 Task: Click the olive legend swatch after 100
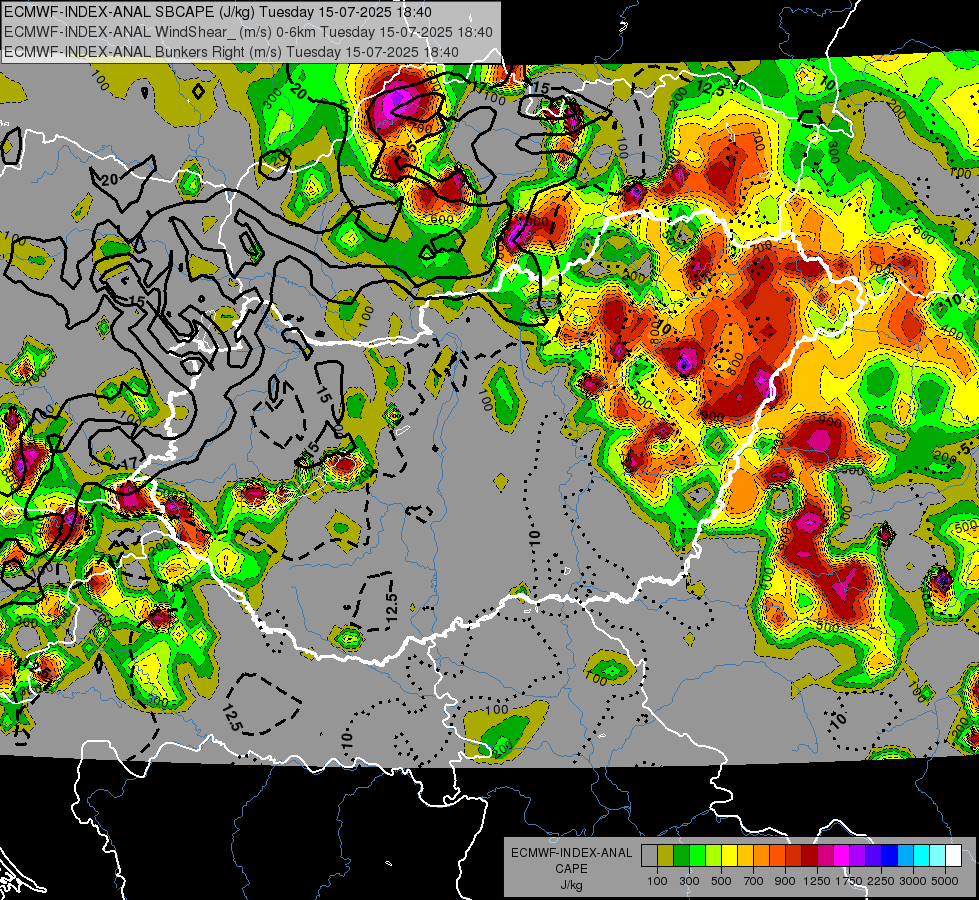[x=665, y=855]
